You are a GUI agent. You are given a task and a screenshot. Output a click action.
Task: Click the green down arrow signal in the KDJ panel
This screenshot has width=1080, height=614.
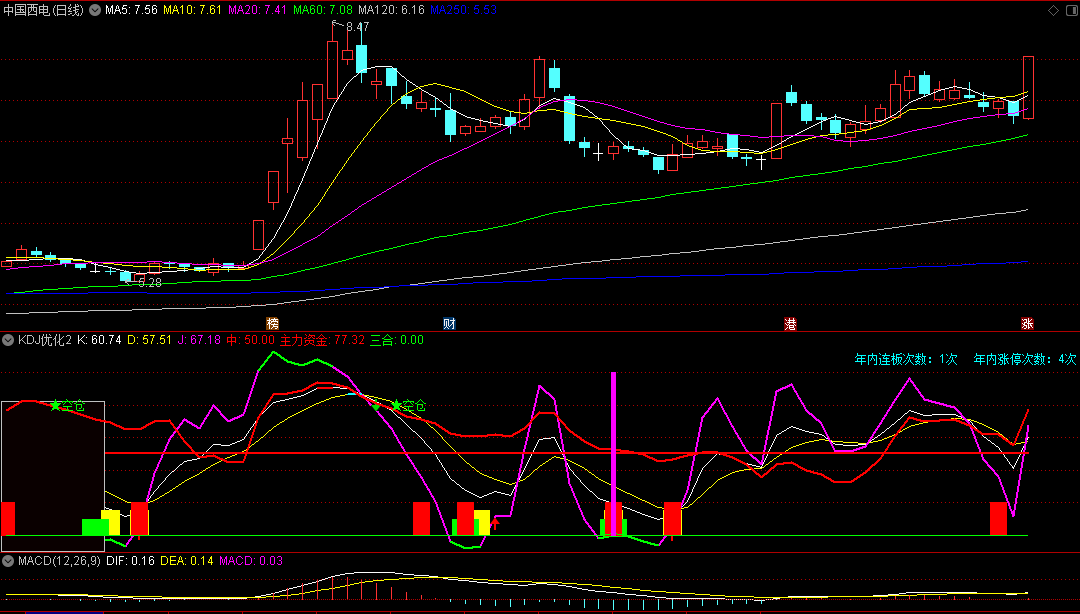pos(376,407)
